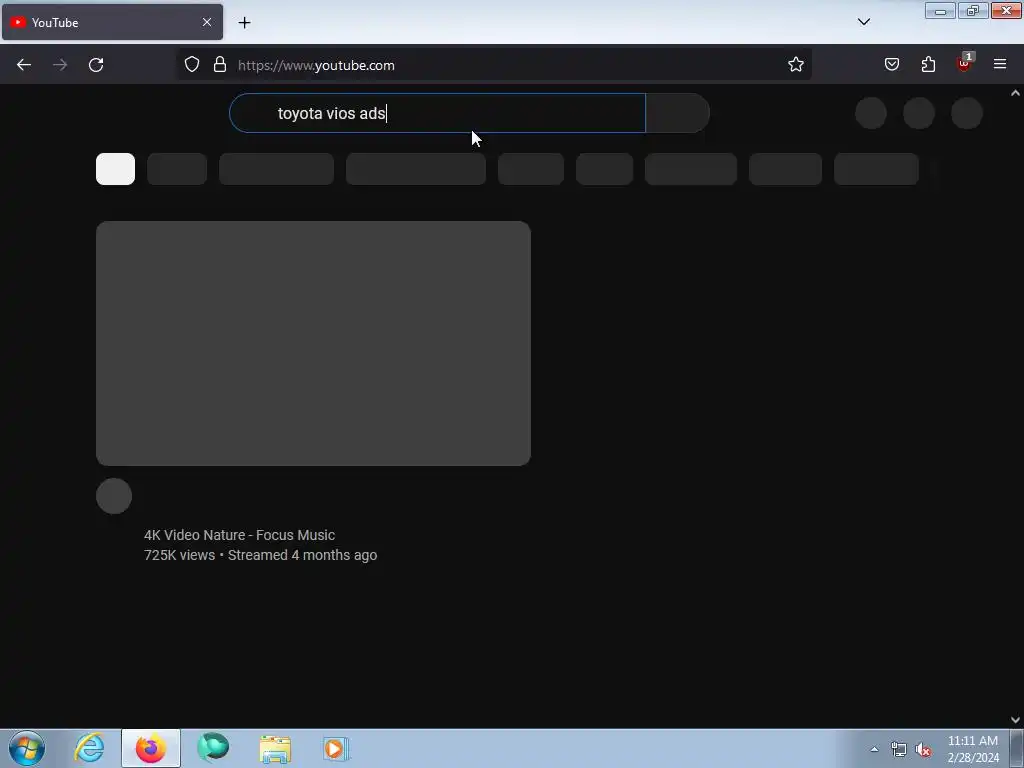Launch Windows Media Player from taskbar
The height and width of the screenshot is (768, 1024).
pyautogui.click(x=336, y=748)
